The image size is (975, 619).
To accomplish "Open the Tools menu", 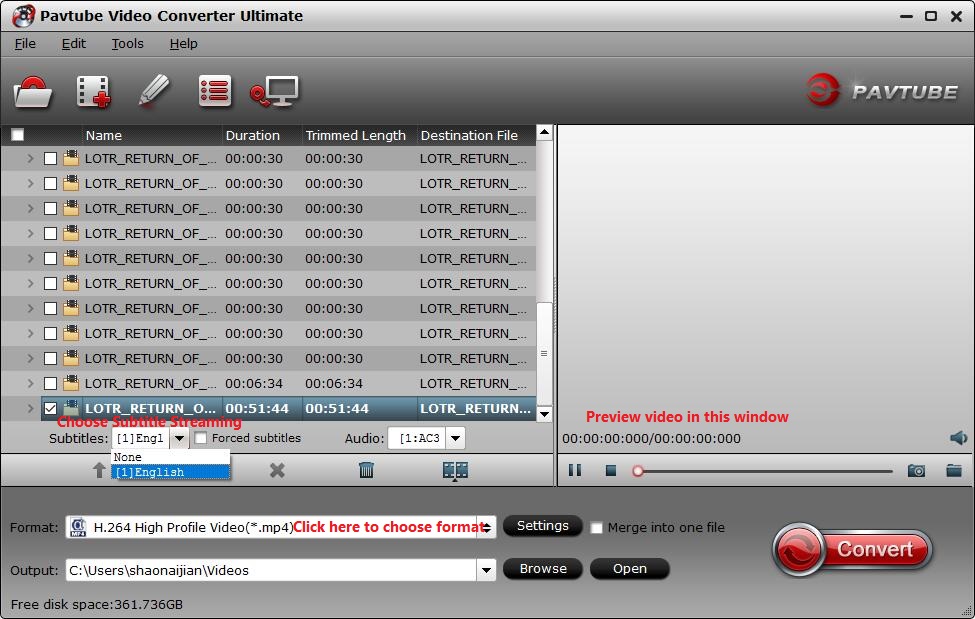I will tap(127, 44).
